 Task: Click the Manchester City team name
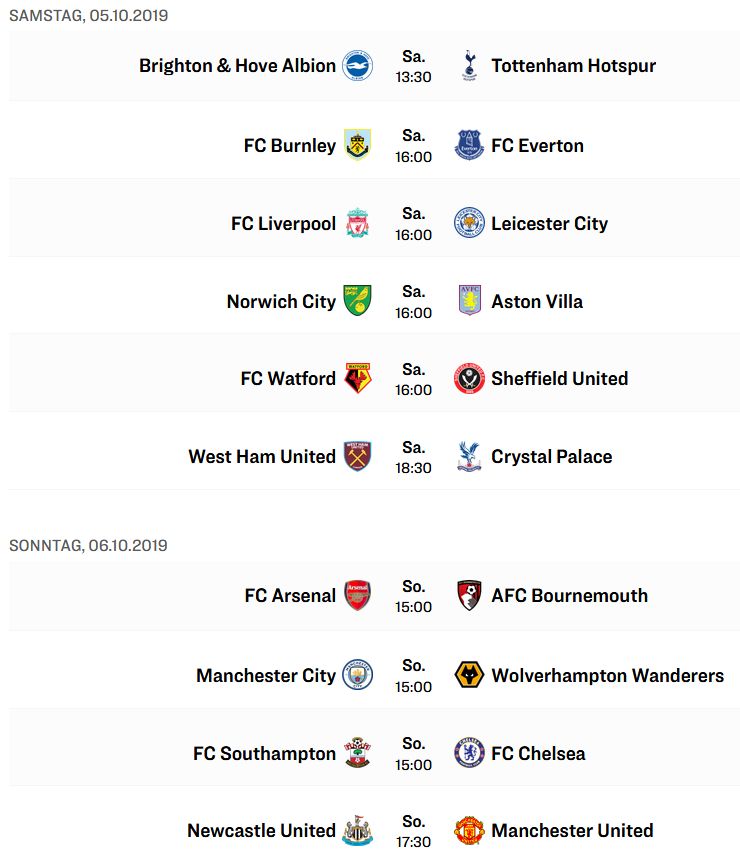pyautogui.click(x=266, y=675)
